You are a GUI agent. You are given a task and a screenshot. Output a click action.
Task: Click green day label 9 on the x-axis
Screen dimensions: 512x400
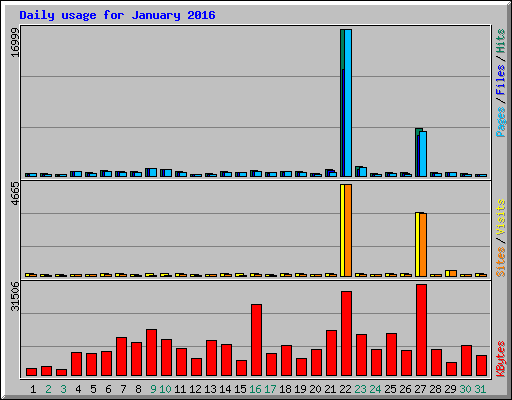[x=153, y=389]
